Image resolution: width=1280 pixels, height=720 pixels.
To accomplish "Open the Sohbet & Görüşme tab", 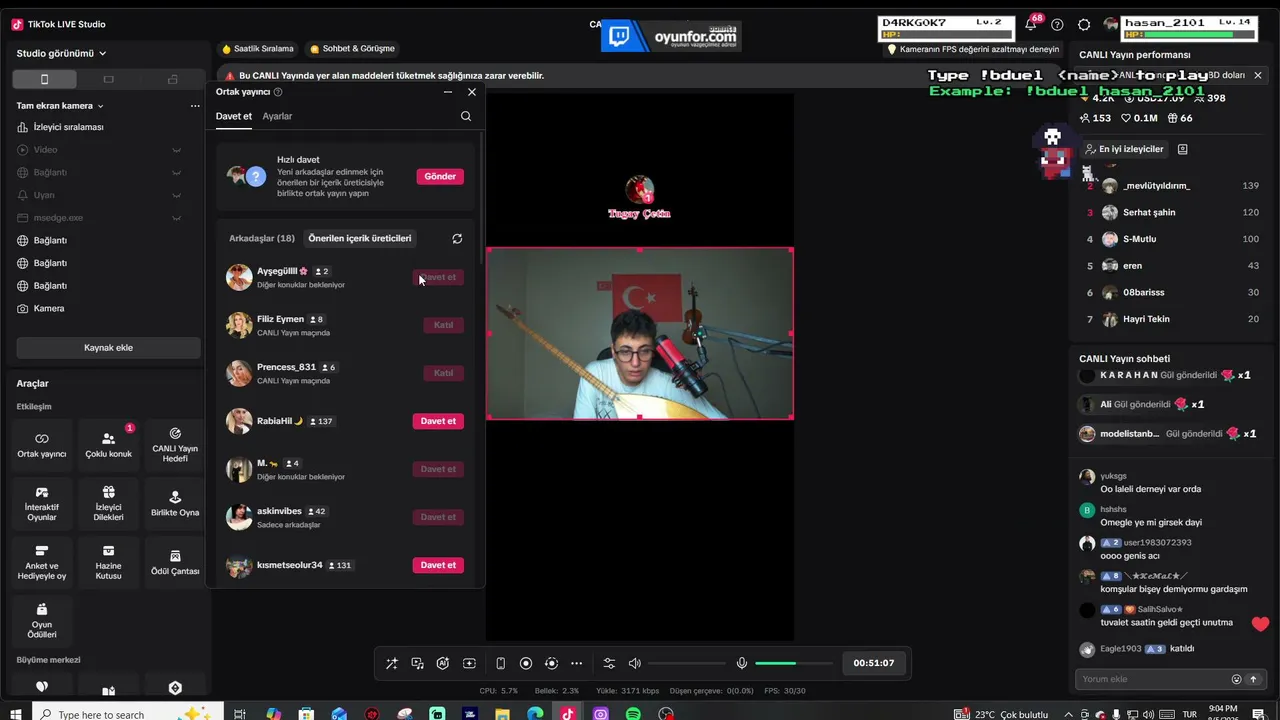I will (x=352, y=48).
